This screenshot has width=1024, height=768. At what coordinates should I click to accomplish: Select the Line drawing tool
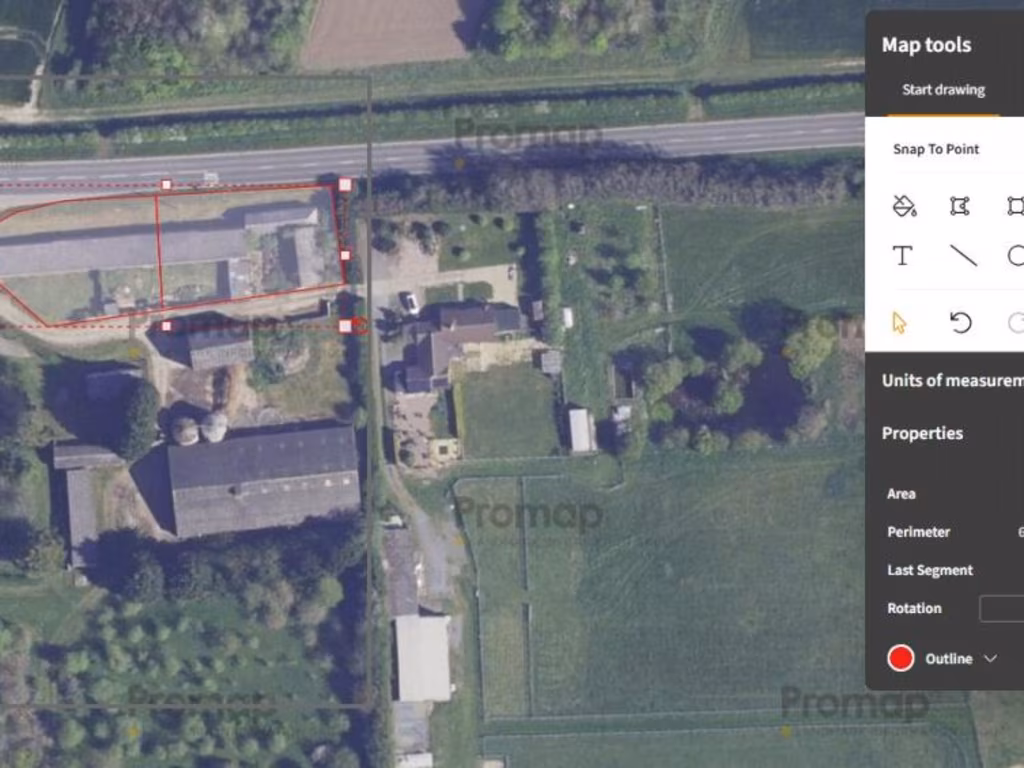(x=963, y=255)
